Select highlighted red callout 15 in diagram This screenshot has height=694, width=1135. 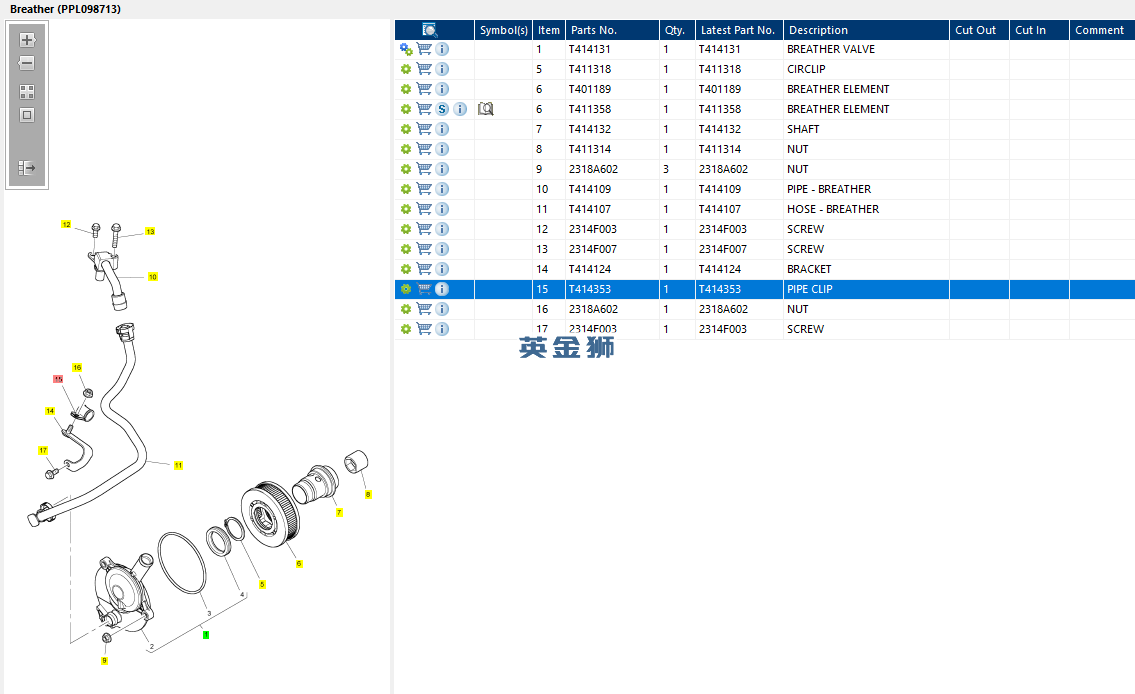pyautogui.click(x=58, y=379)
